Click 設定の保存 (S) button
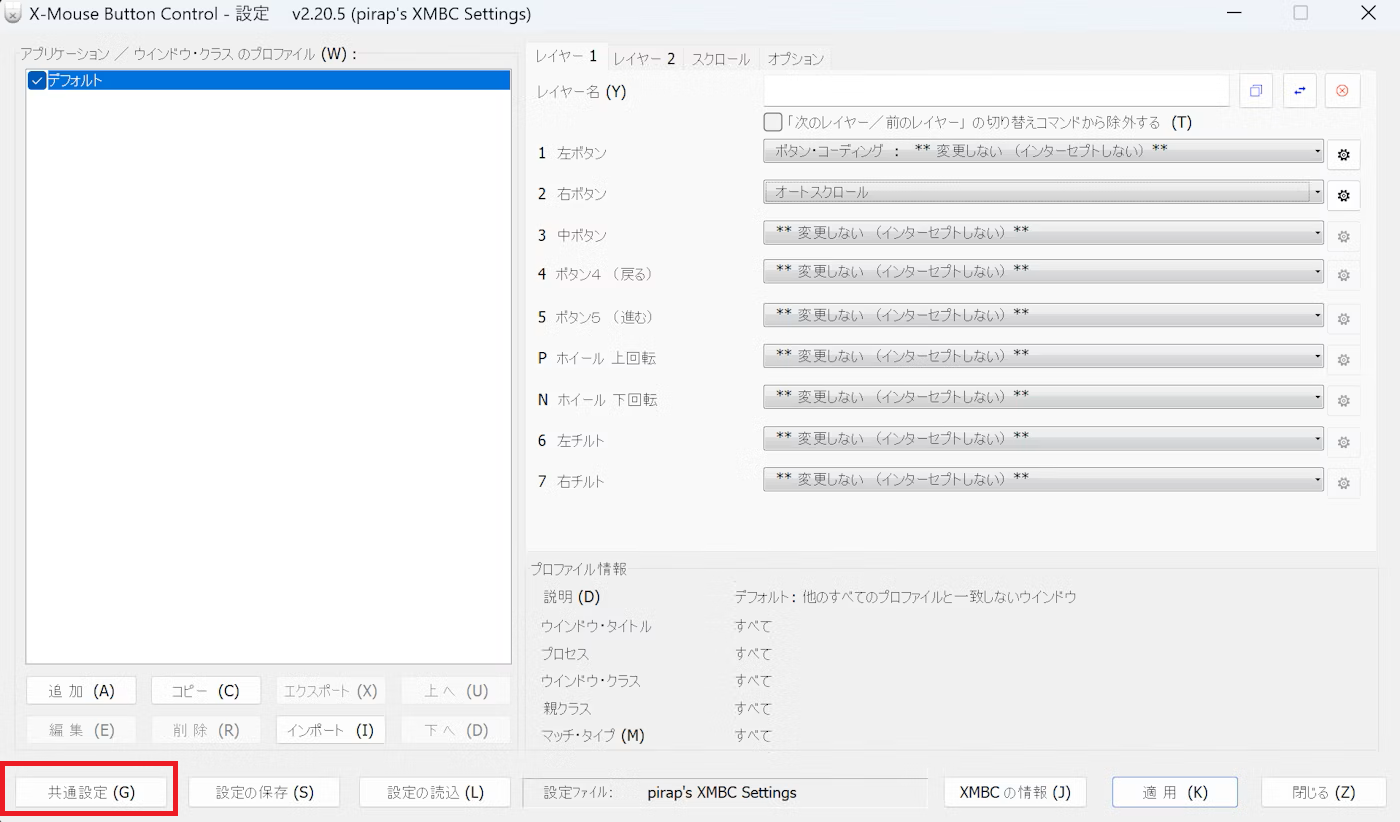The height and width of the screenshot is (822, 1400). 264,792
